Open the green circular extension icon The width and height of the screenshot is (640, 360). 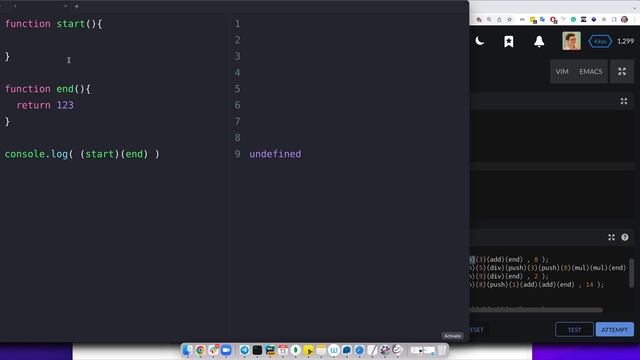click(573, 20)
